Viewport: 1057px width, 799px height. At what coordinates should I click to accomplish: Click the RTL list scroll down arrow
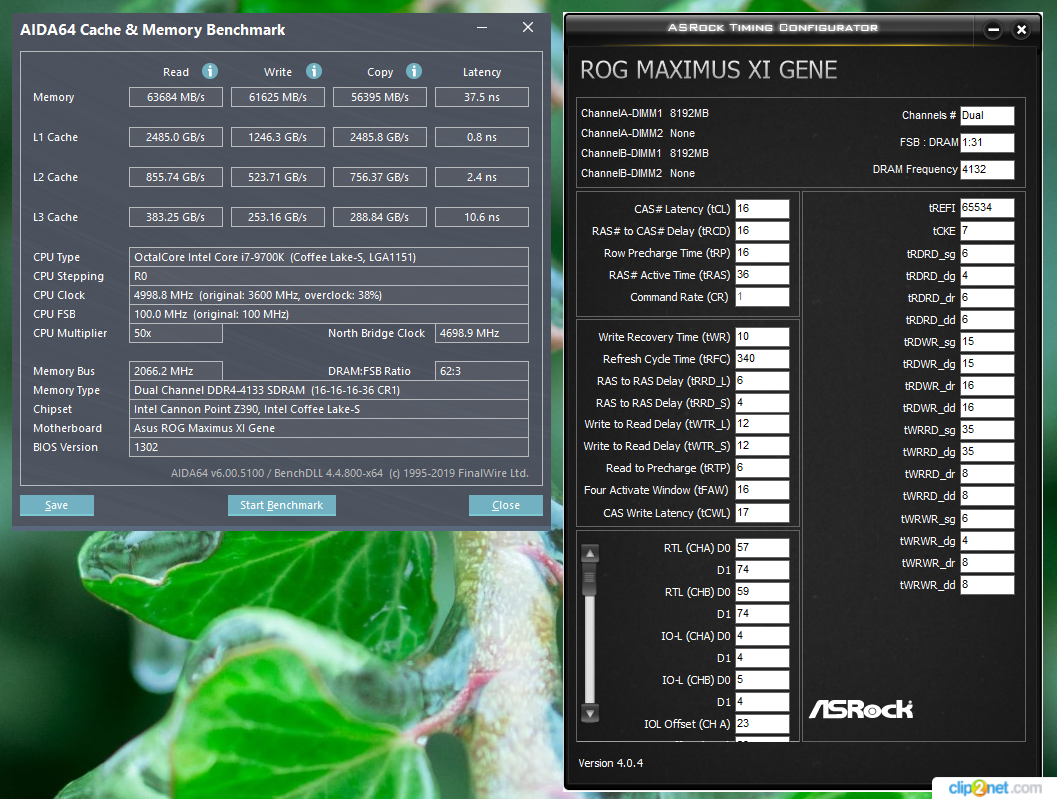point(590,713)
